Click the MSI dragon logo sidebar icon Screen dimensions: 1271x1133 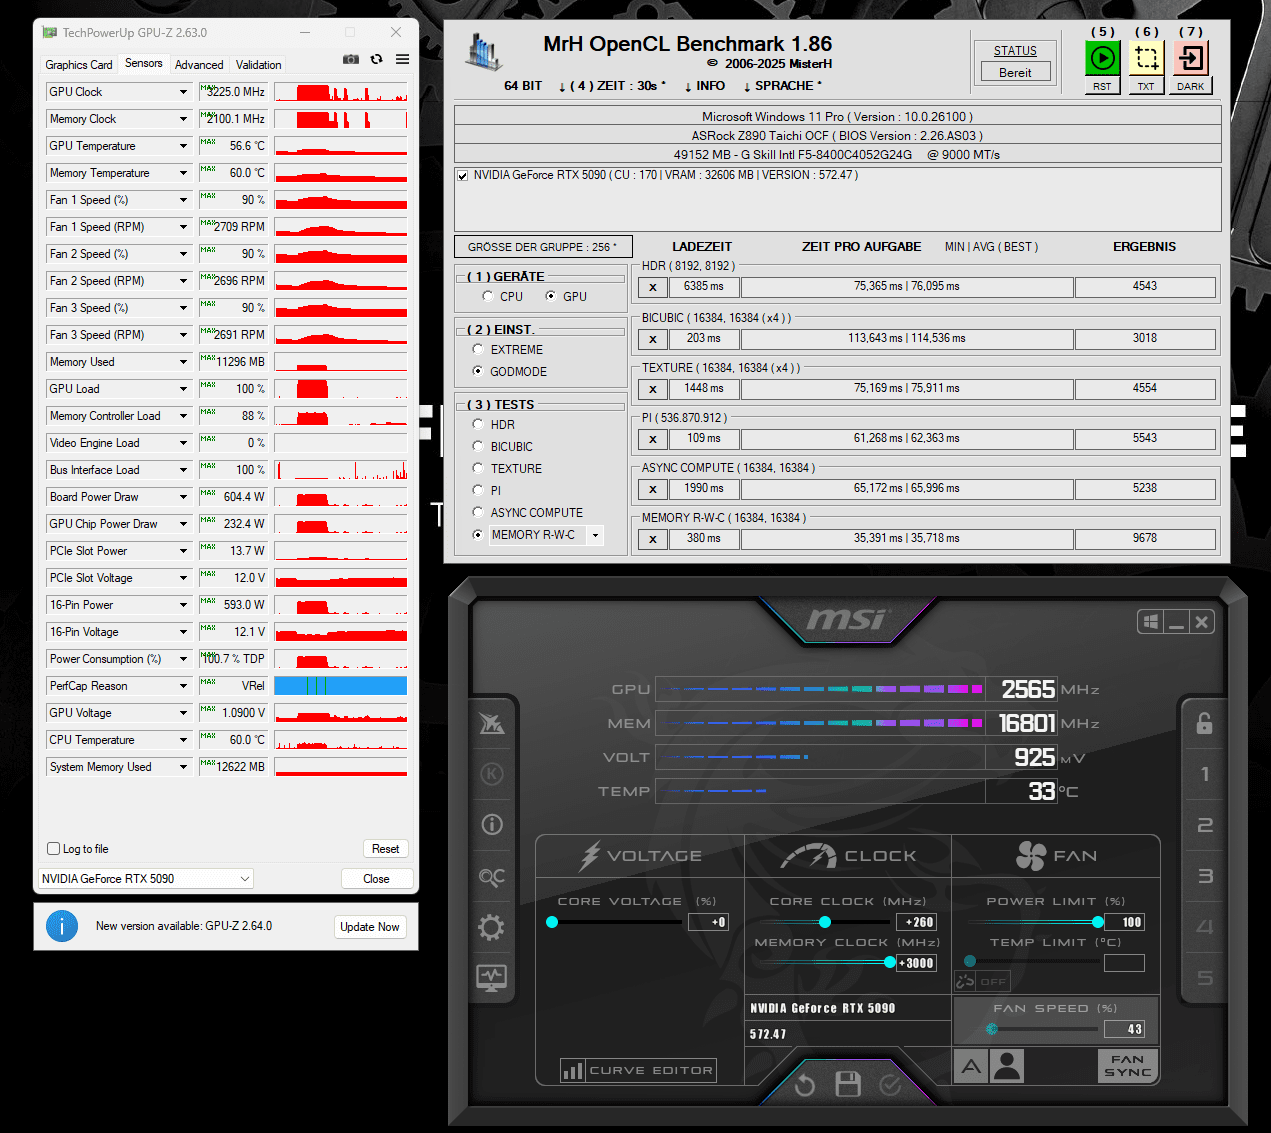491,723
